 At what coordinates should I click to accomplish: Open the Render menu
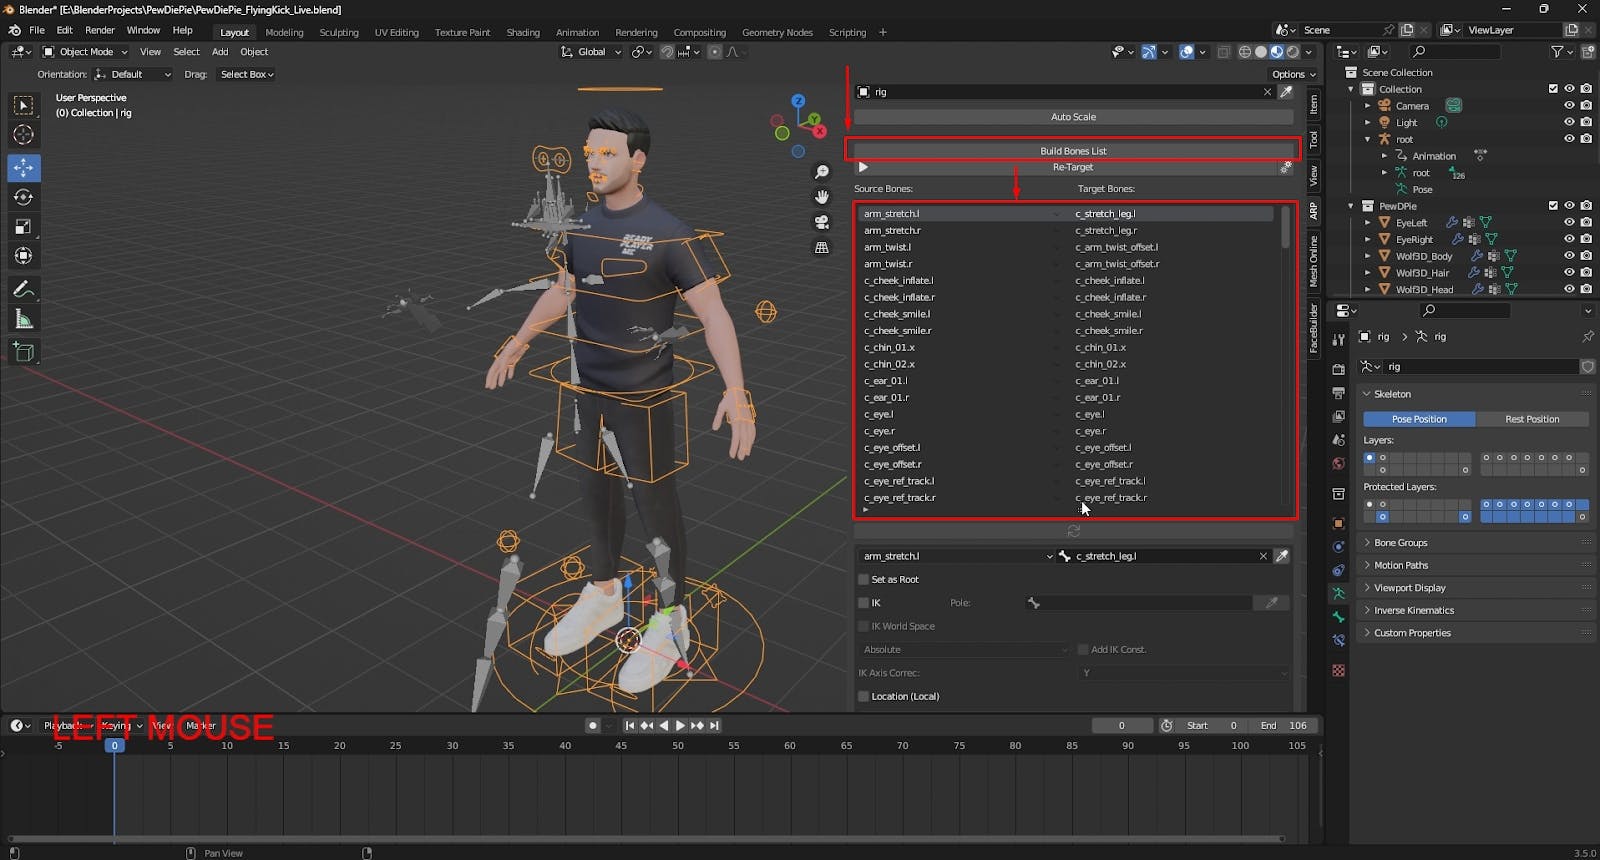click(99, 30)
